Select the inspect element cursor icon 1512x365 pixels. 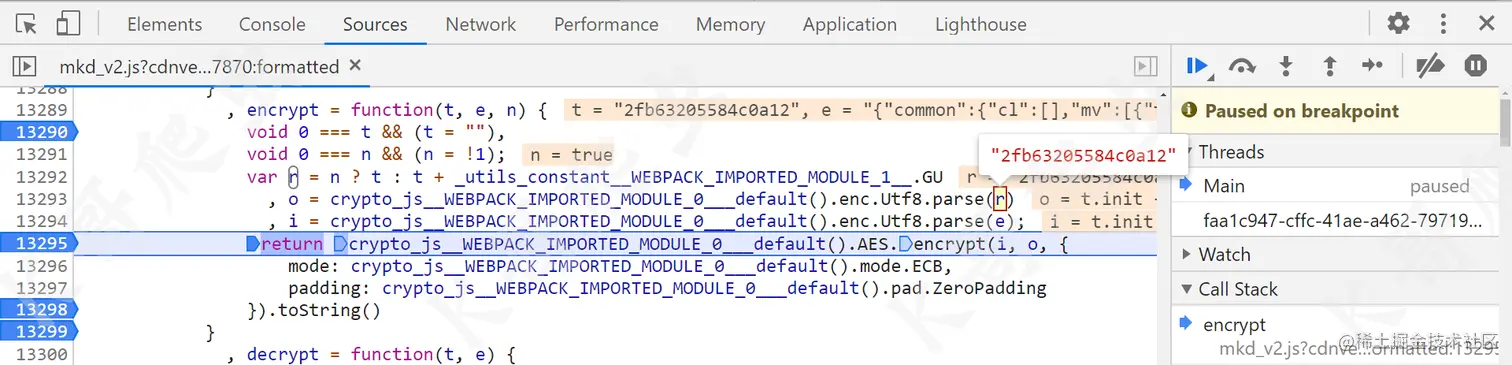(27, 24)
